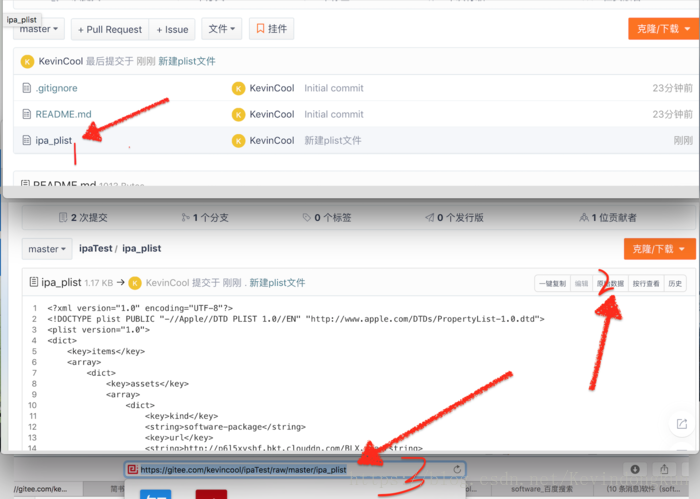The height and width of the screenshot is (499, 700).
Task: Click the + Pull Request button
Action: (x=110, y=29)
